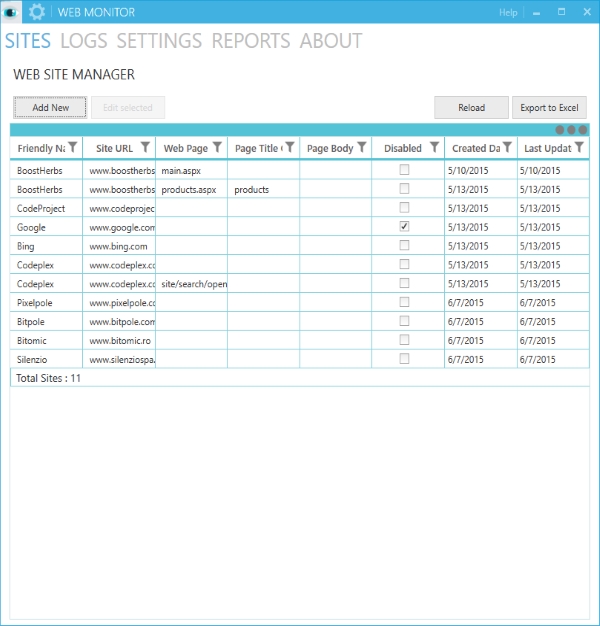Switch to the ABOUT tab
The height and width of the screenshot is (626, 600).
point(331,41)
